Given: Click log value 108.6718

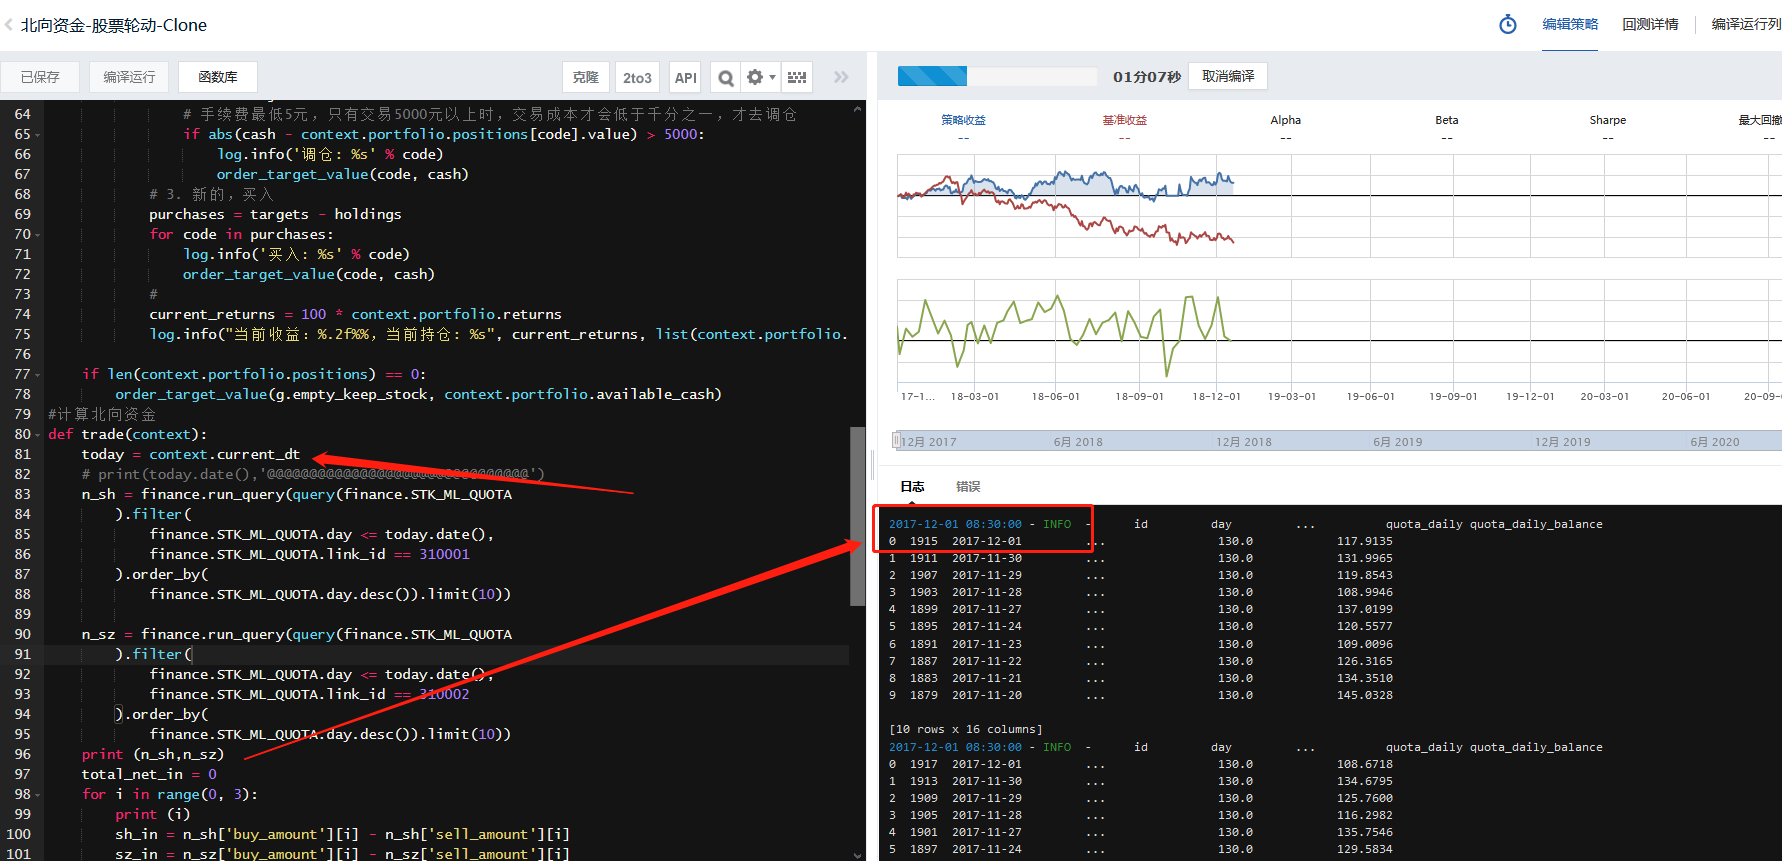Looking at the screenshot, I should [1364, 764].
